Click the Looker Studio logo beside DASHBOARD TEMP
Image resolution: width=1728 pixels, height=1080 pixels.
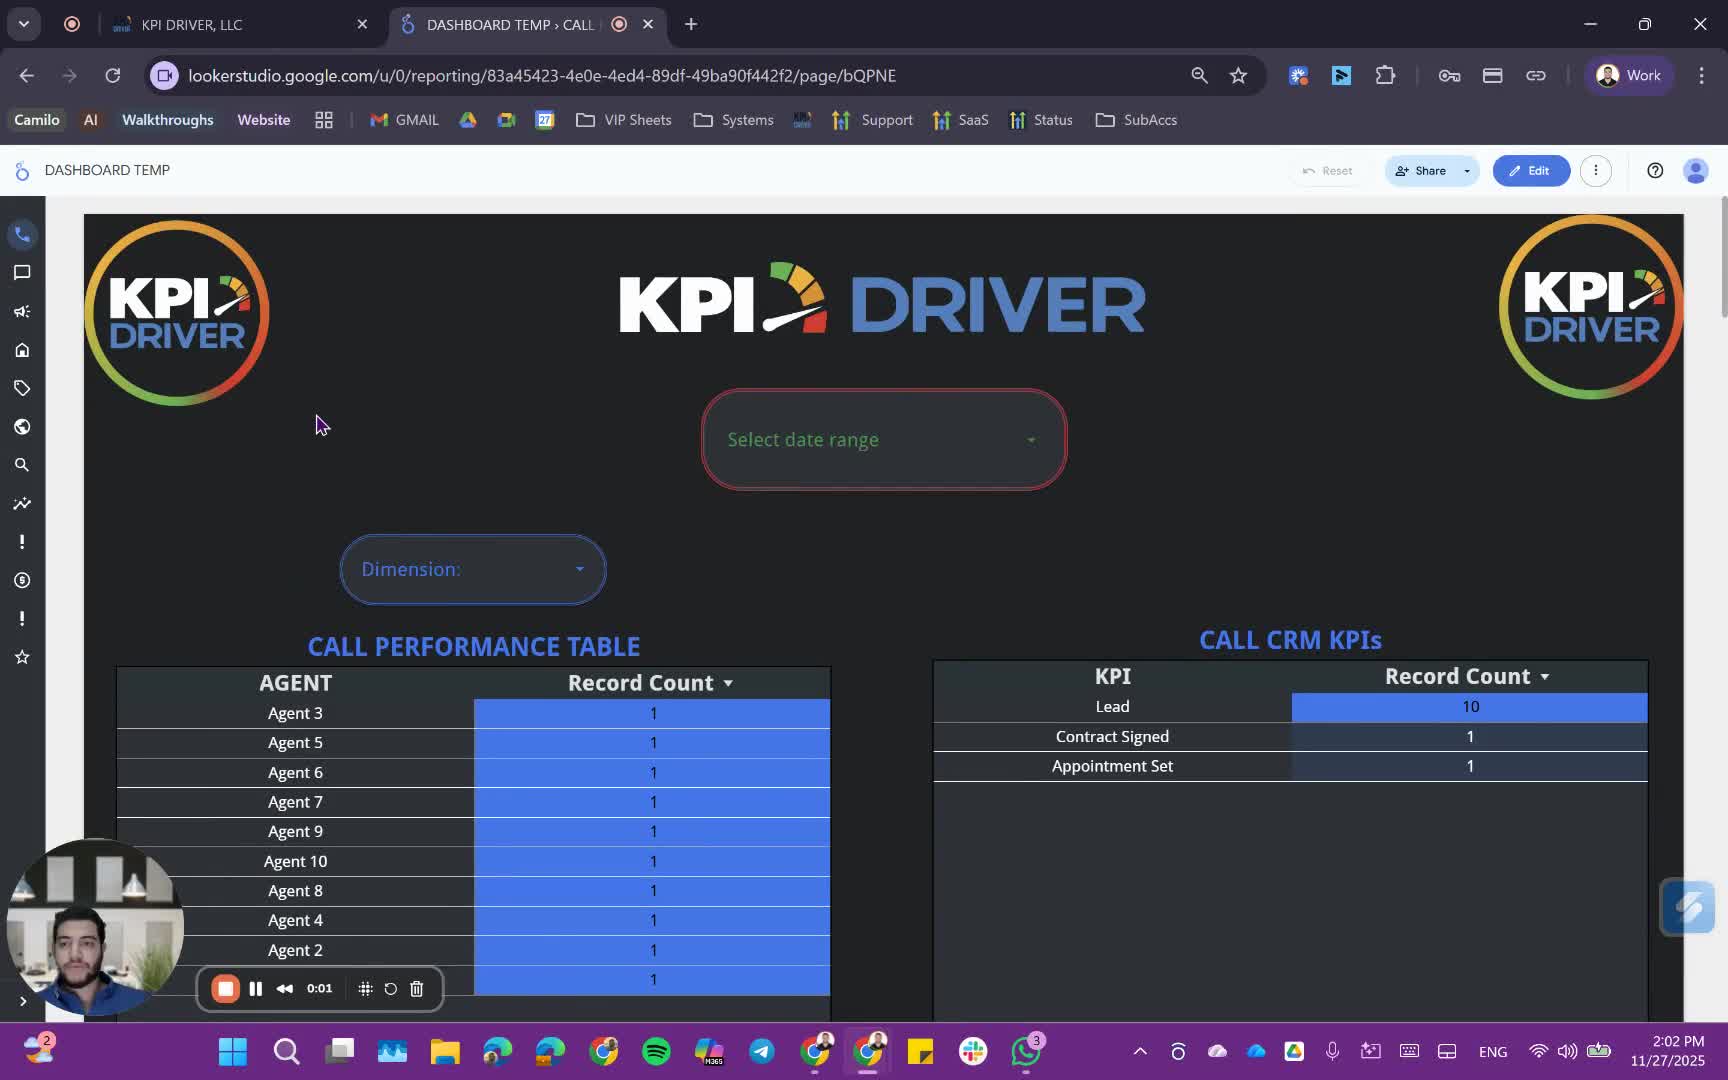tap(22, 171)
